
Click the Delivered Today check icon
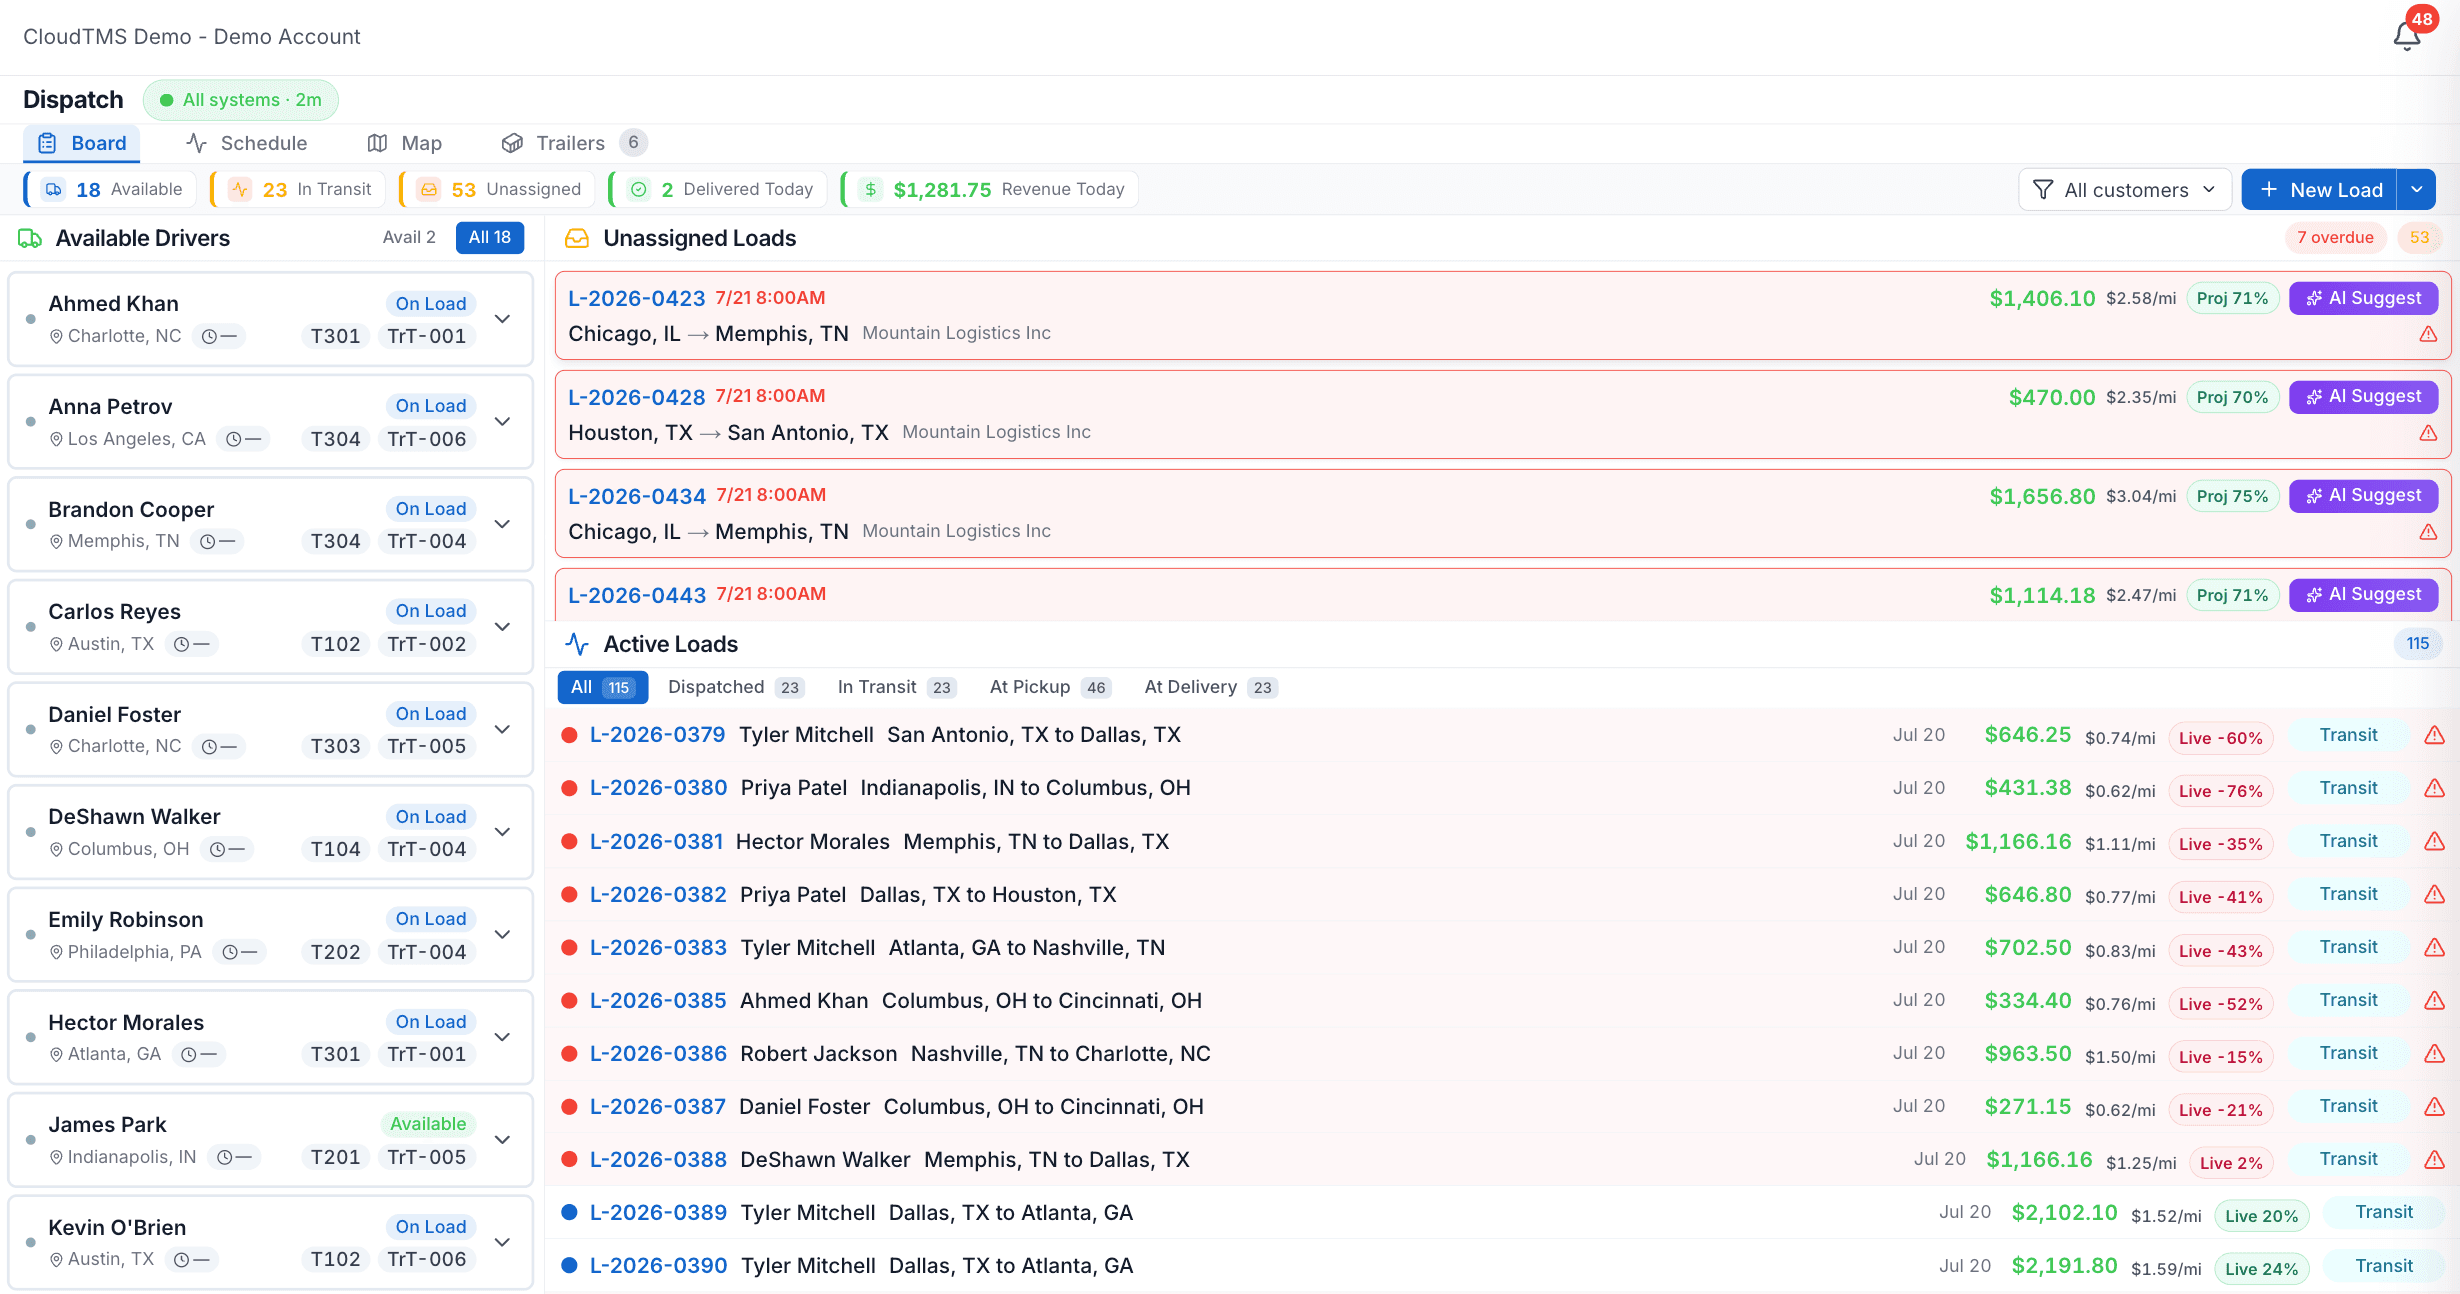(x=639, y=189)
